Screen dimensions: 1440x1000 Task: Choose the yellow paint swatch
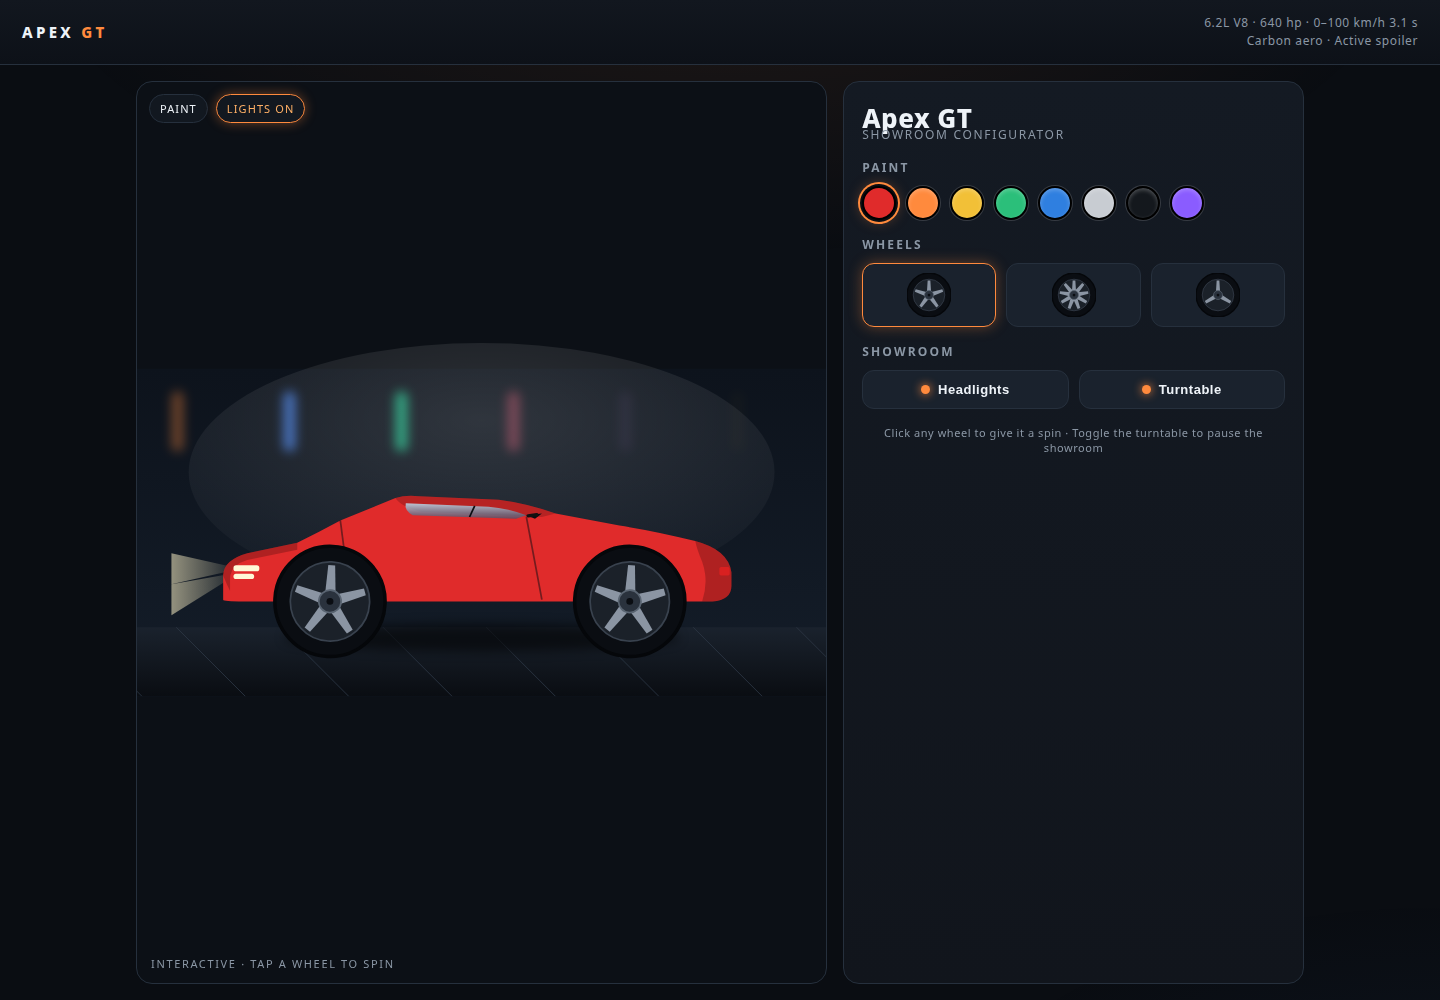click(x=967, y=203)
